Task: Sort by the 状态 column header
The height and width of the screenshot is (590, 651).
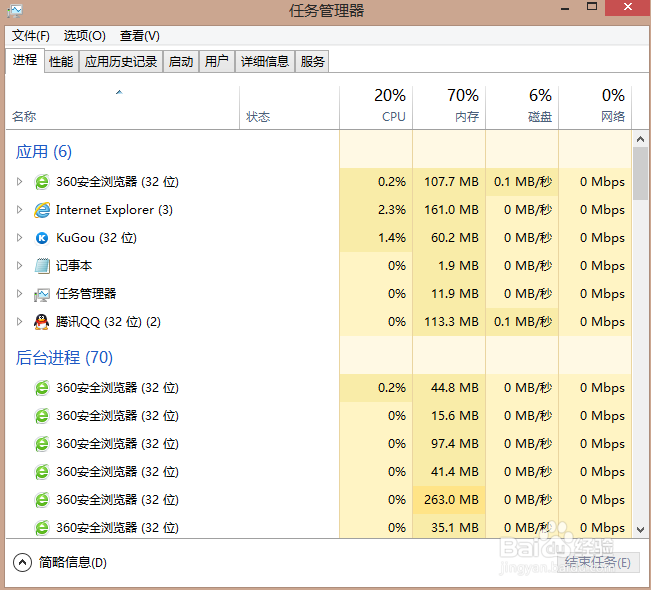Action: (x=289, y=108)
